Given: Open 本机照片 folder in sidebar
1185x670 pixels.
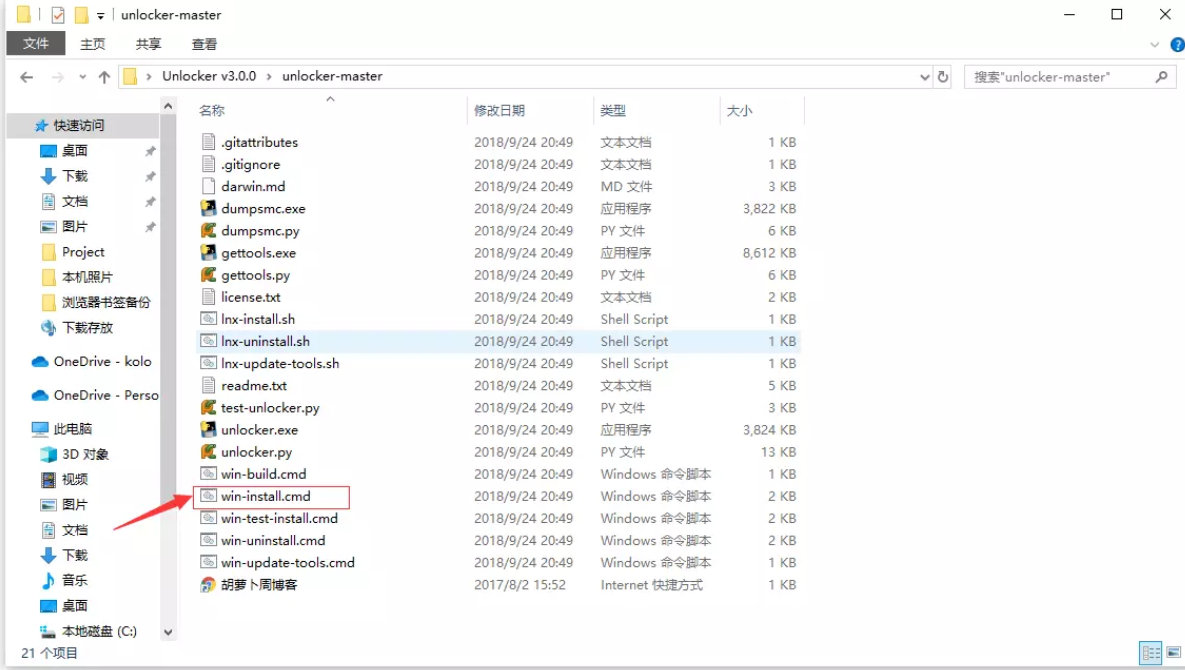Looking at the screenshot, I should (x=87, y=277).
